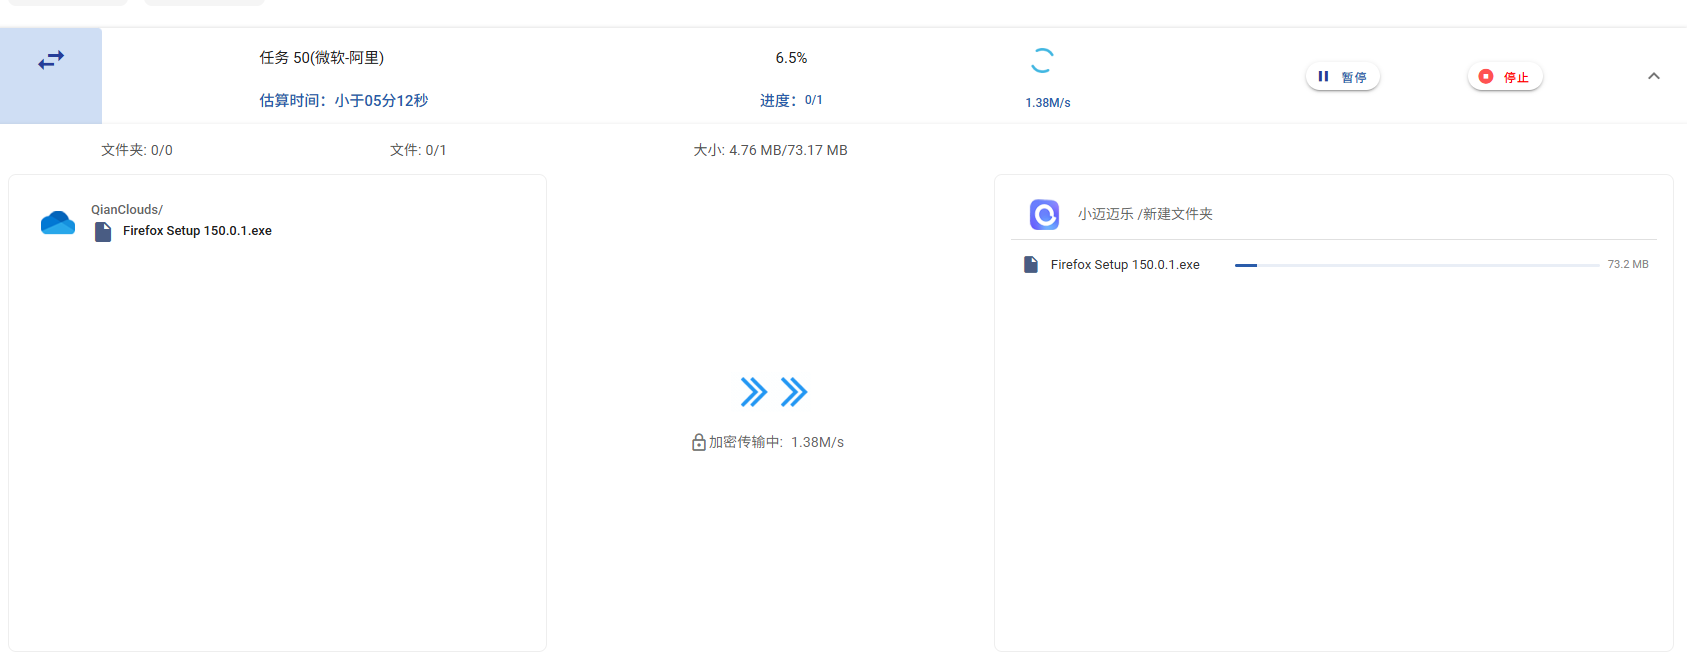Click the Aliyun drive destination icon
Screen dimensions: 1687x668
[1044, 214]
